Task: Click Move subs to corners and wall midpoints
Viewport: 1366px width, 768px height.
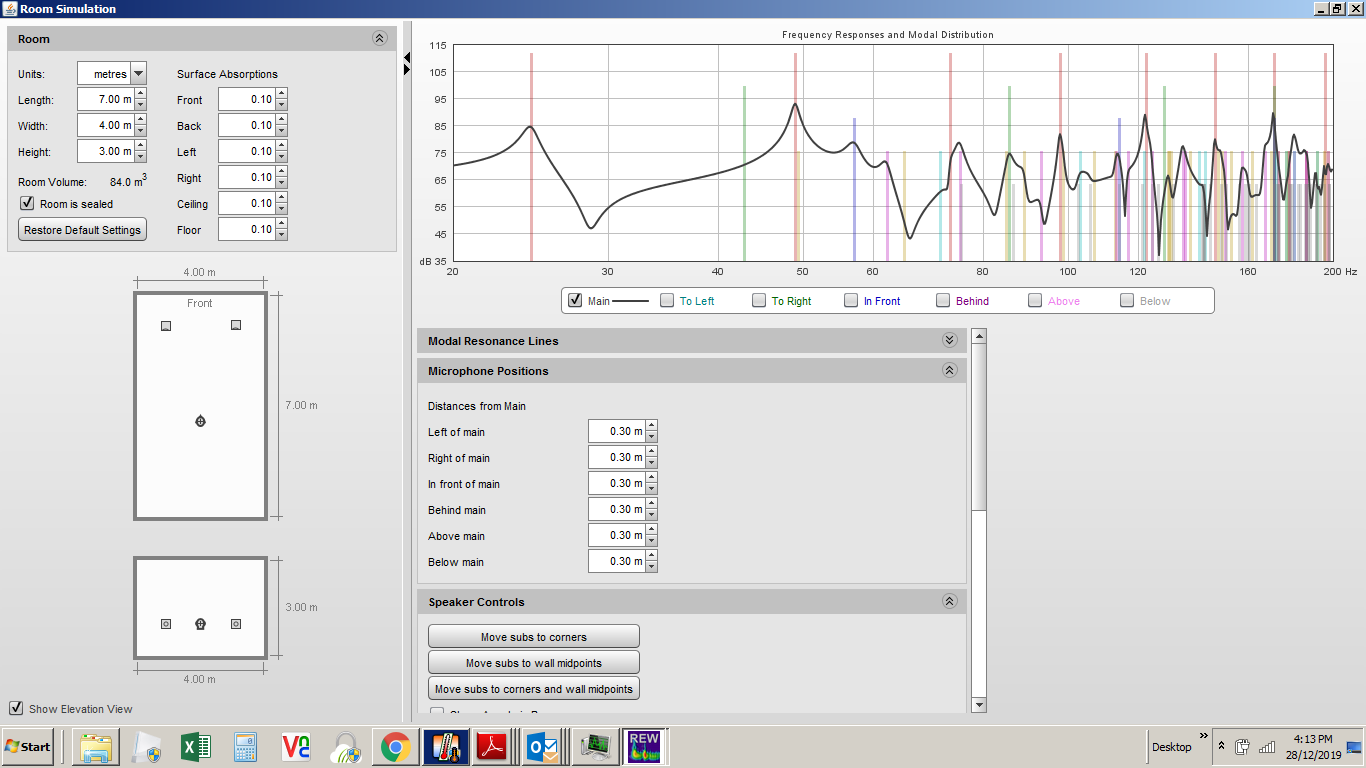Action: [534, 688]
